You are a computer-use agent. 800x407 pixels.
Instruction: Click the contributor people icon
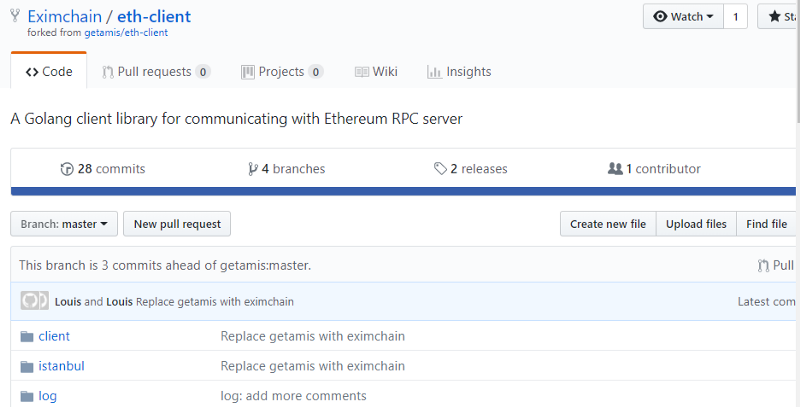coord(615,169)
